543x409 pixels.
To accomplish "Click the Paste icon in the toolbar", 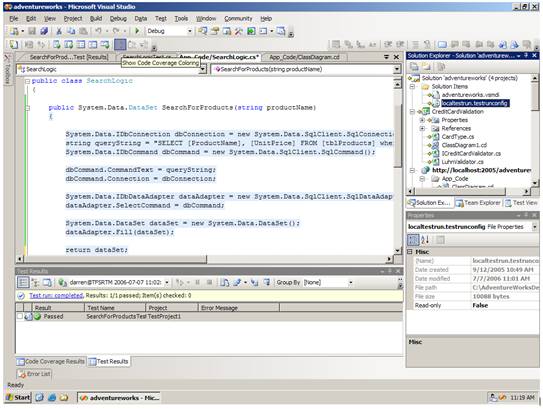I will [83, 31].
